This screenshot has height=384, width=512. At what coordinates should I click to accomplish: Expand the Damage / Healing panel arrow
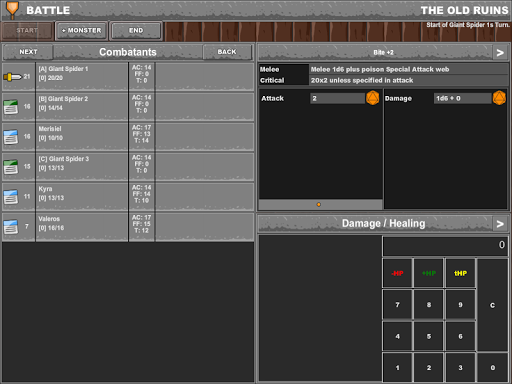point(500,224)
